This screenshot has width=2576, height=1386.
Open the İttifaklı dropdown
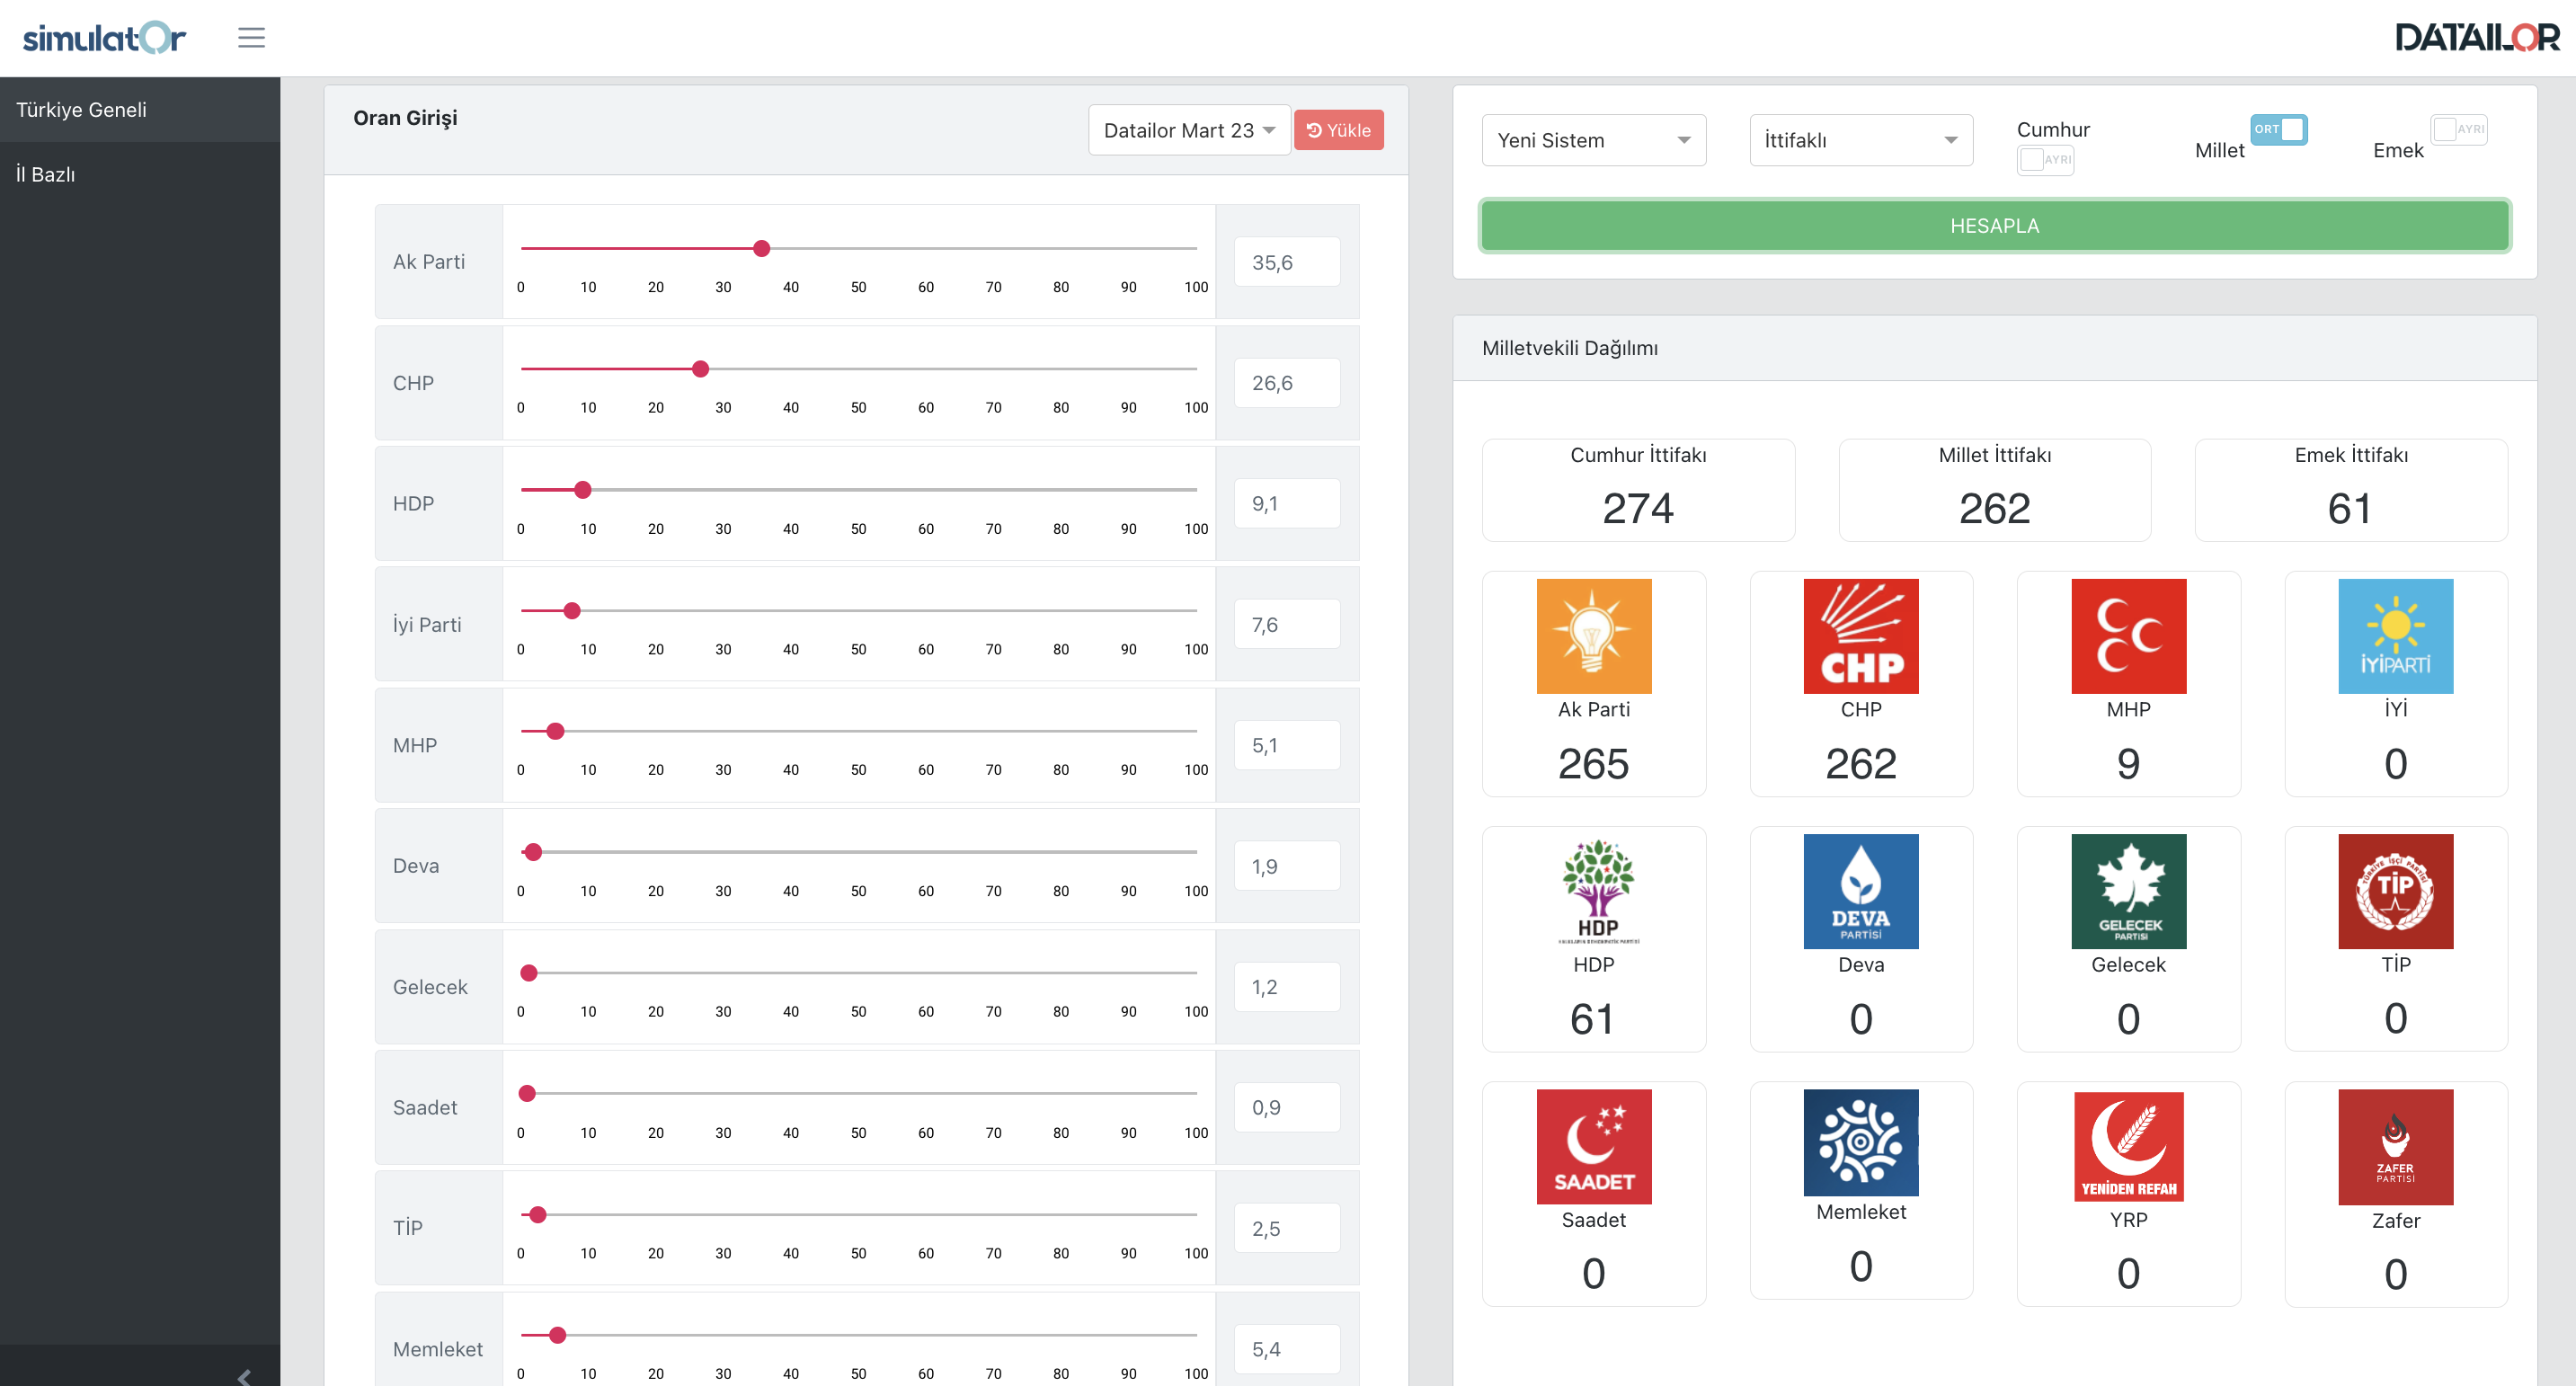pos(1860,141)
